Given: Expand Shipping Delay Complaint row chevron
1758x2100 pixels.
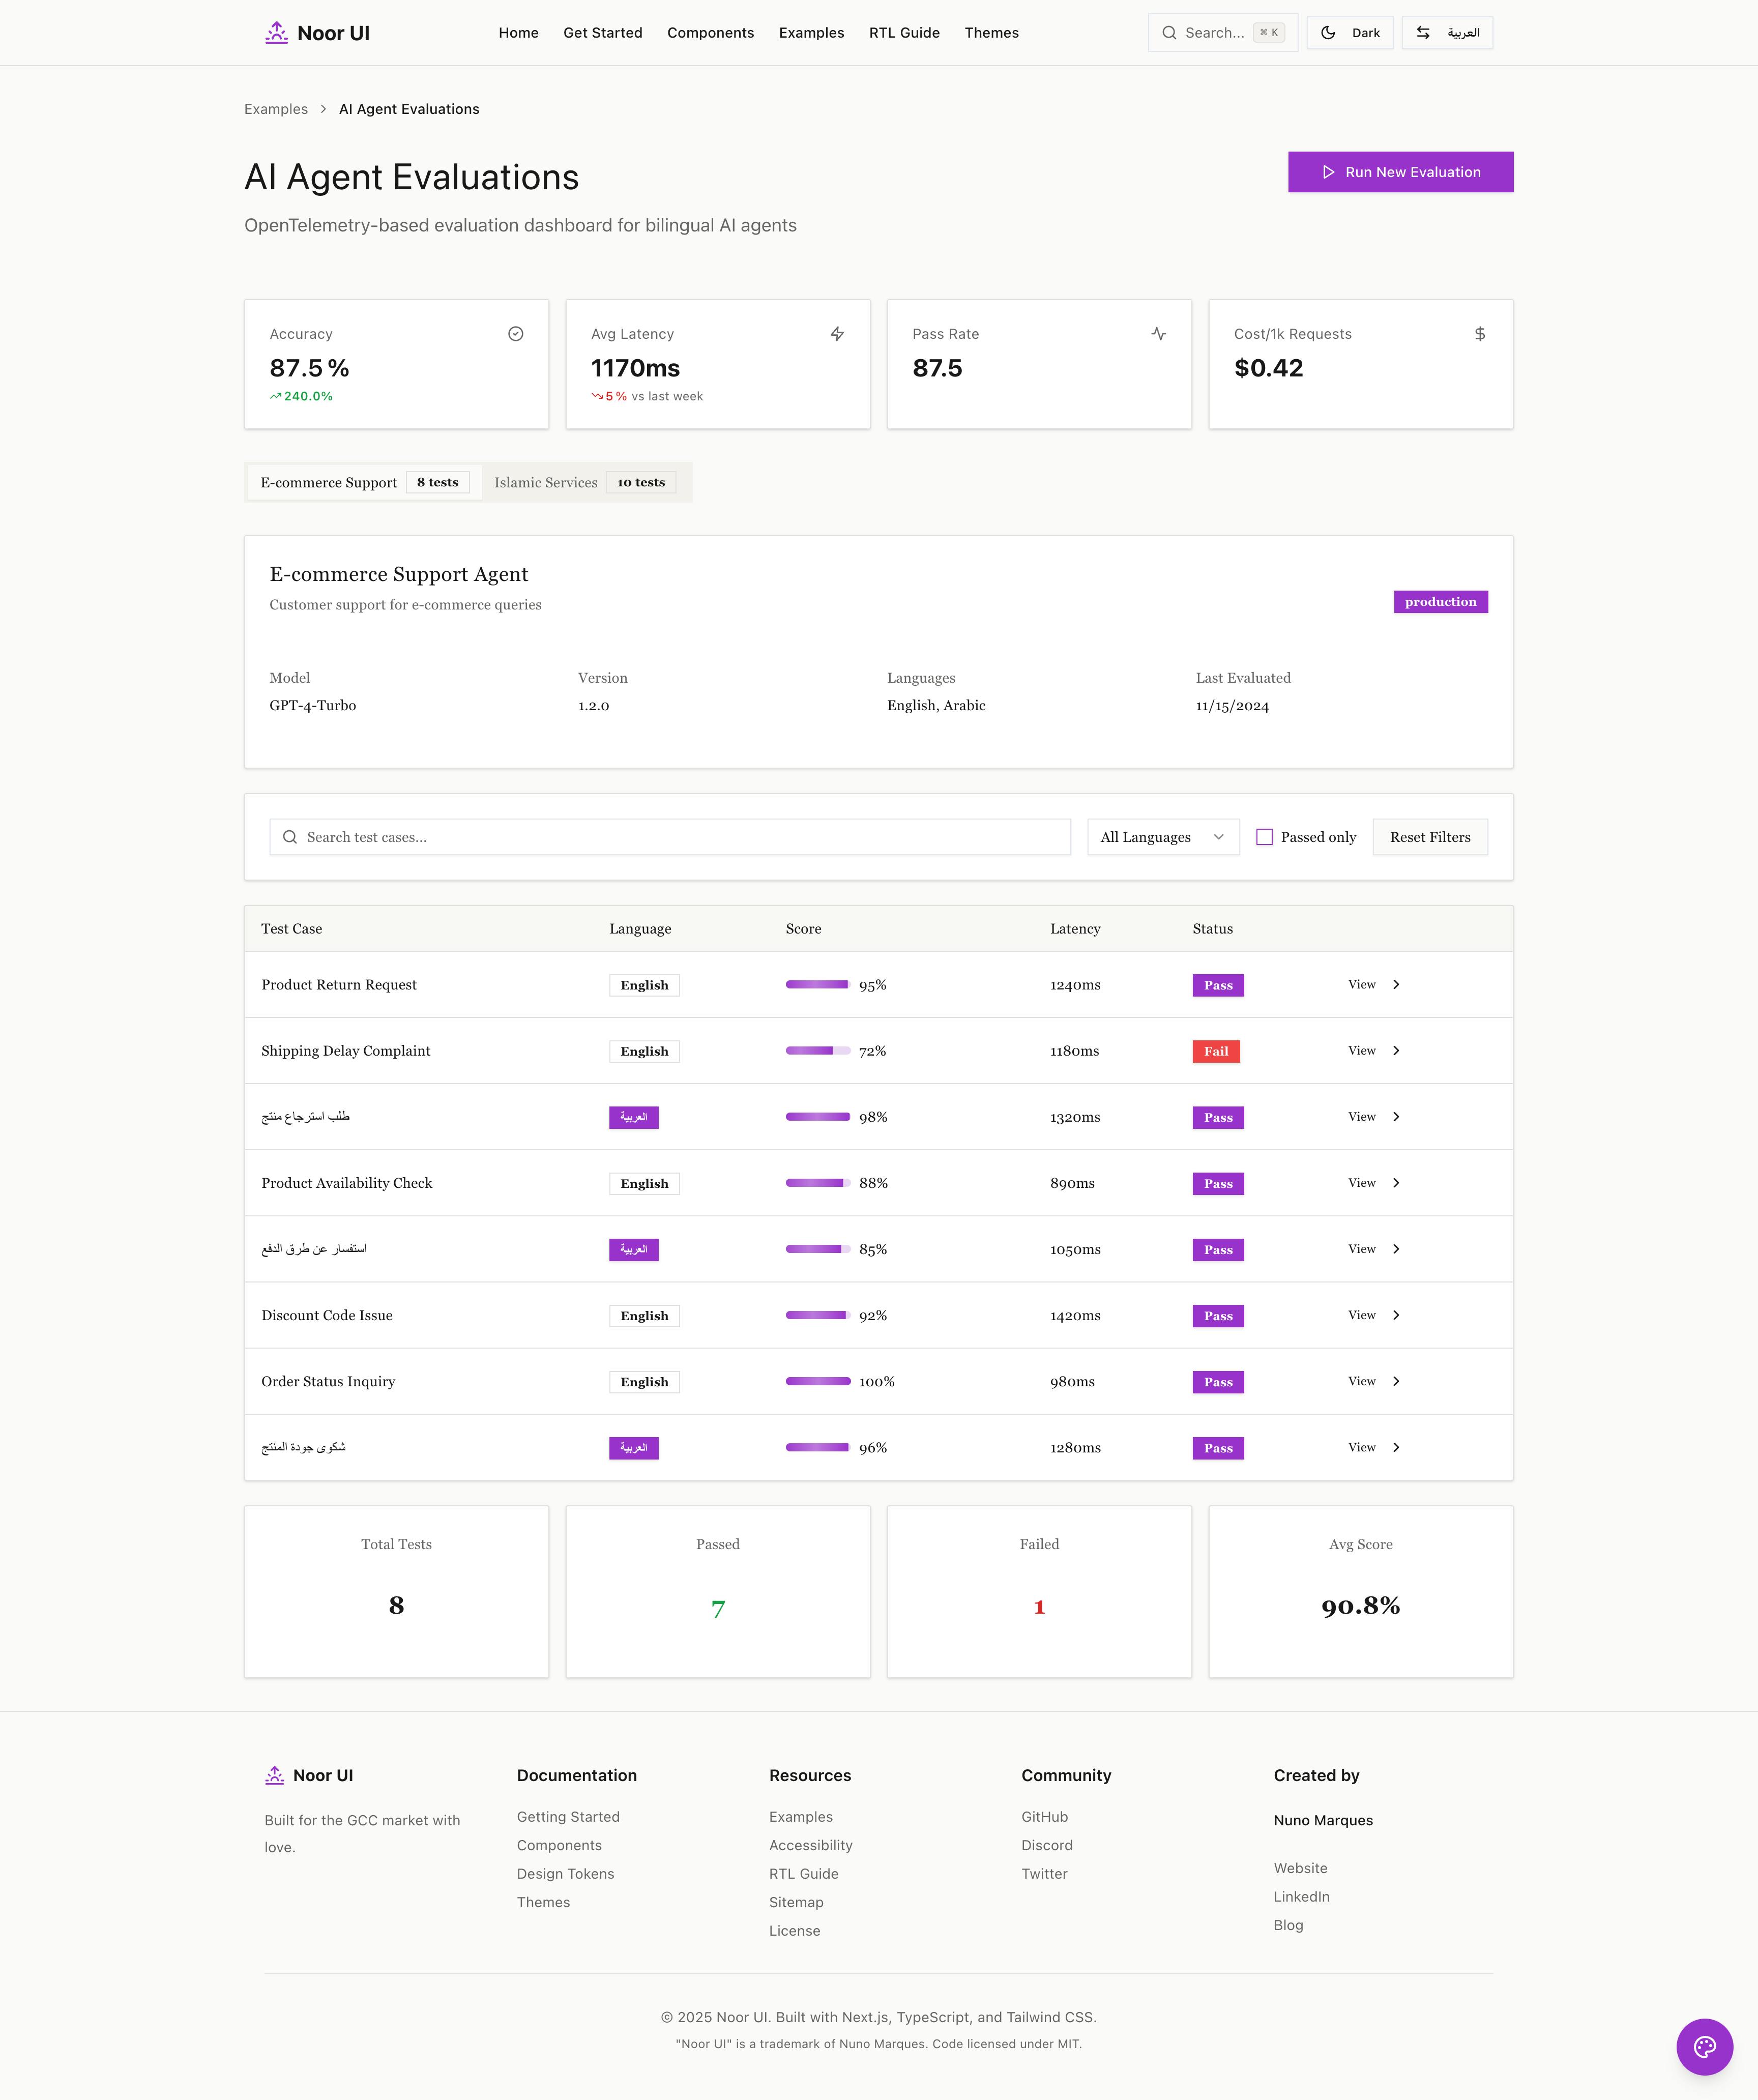Looking at the screenshot, I should (x=1396, y=1051).
